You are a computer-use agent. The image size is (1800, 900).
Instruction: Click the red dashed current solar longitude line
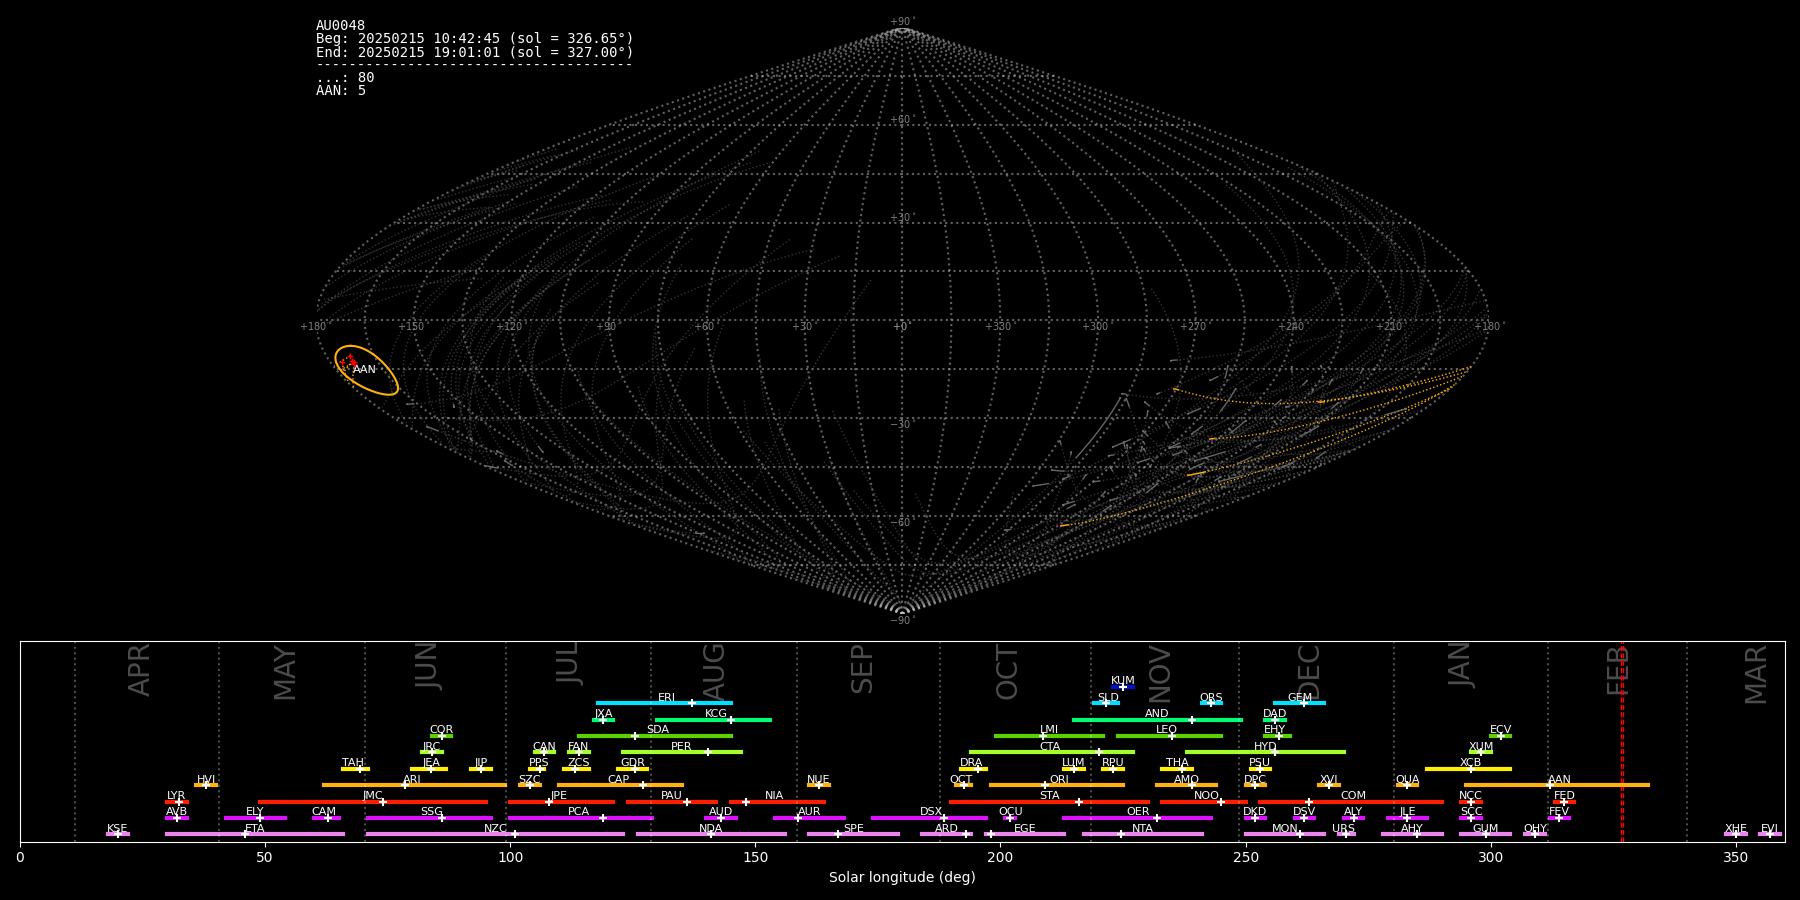coord(1622,741)
